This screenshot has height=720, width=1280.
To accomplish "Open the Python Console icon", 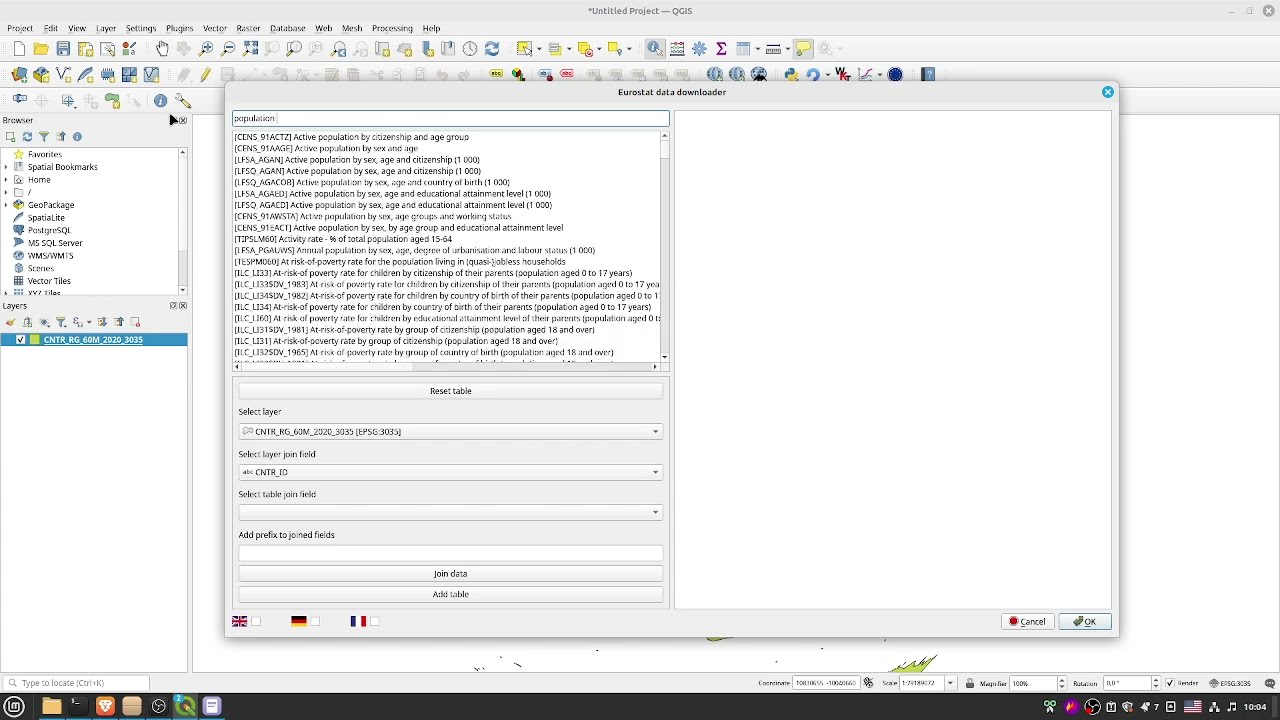I will (791, 74).
